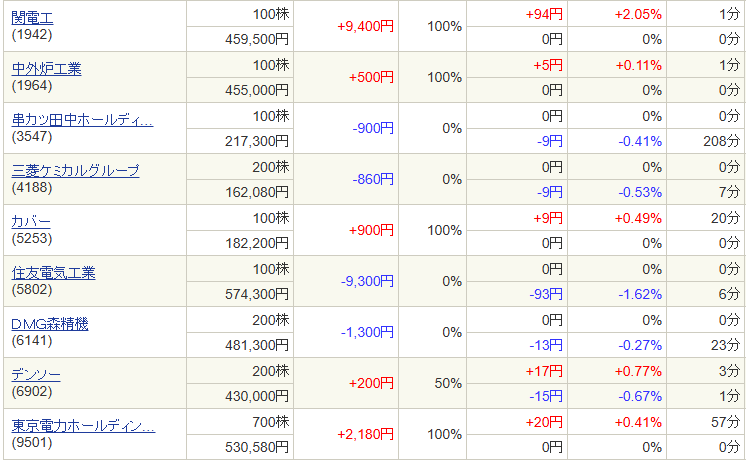This screenshot has height=462, width=746.
Task: Click the -1.62% loss percentage
Action: (638, 294)
